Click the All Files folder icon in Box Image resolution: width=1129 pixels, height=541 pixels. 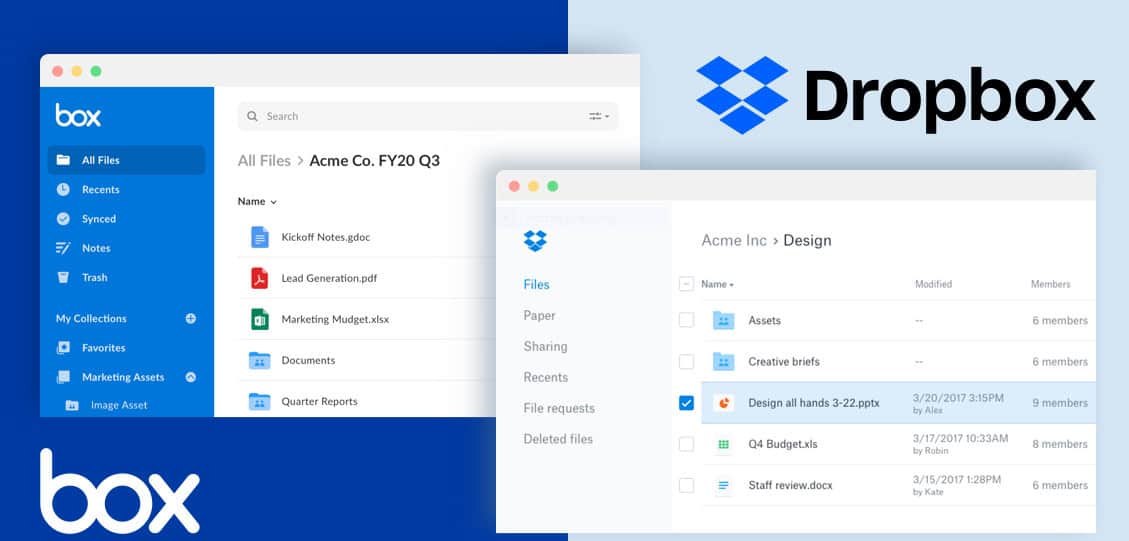(63, 160)
